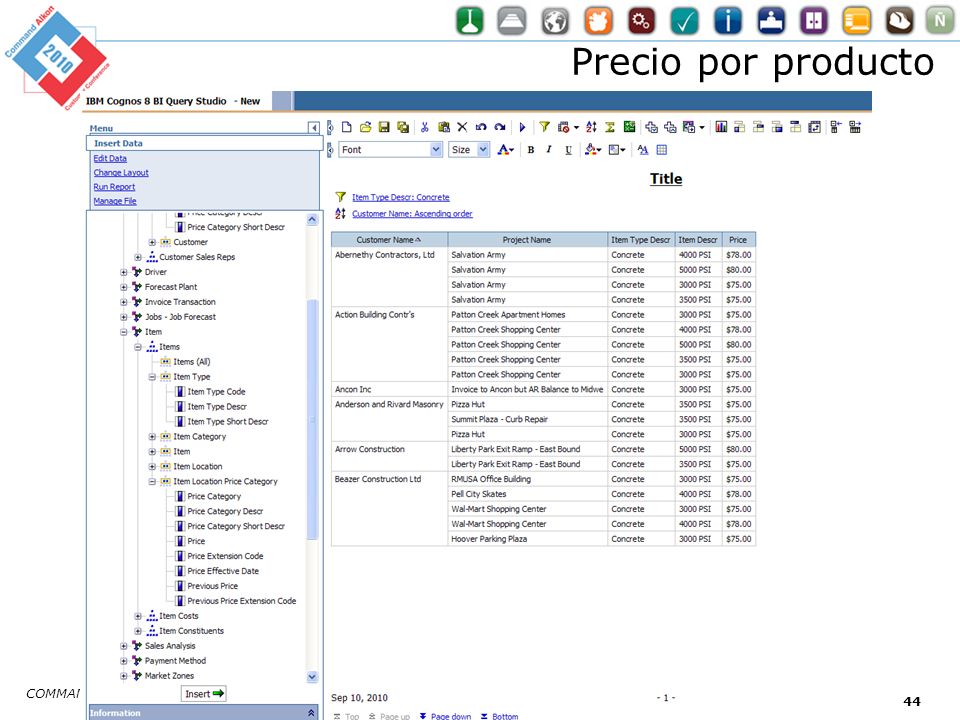Viewport: 960px width, 720px height.
Task: Click the Insert button below tree
Action: 204,694
